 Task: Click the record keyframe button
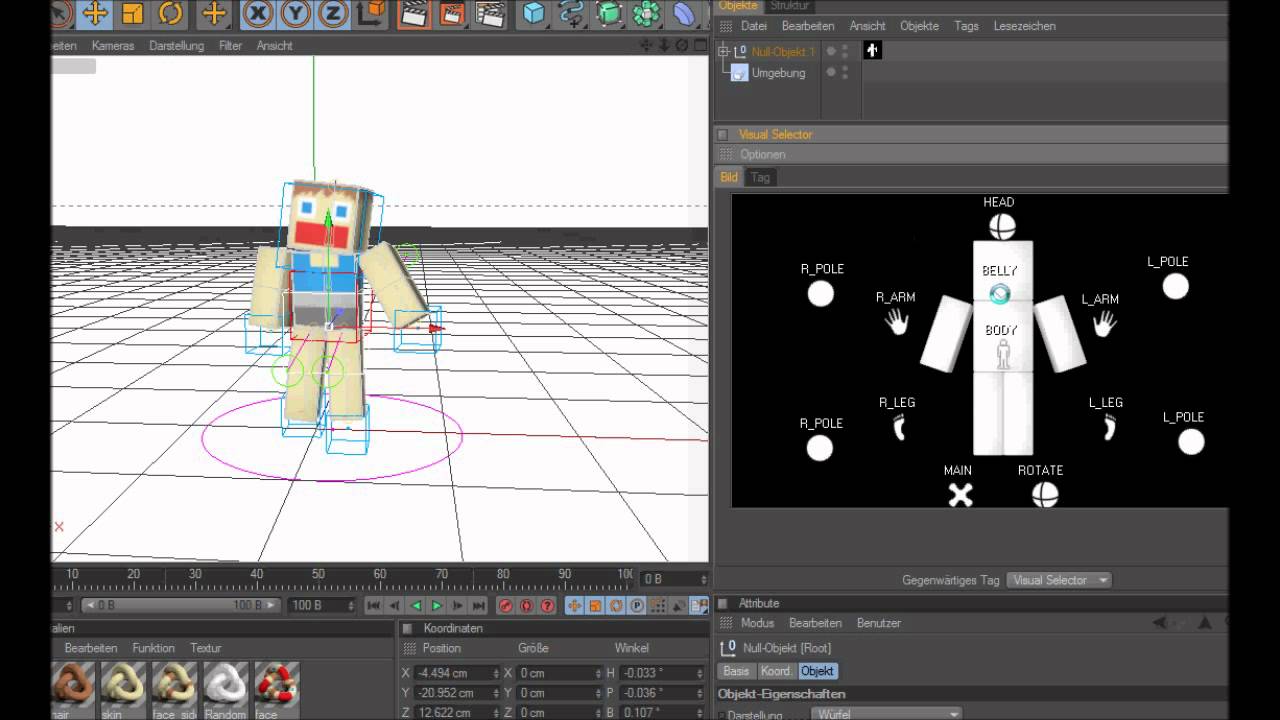click(506, 606)
